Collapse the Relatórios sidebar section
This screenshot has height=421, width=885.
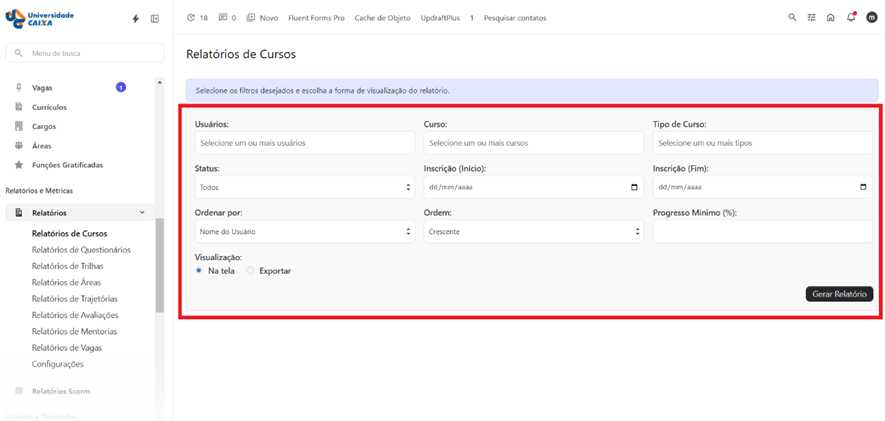pos(142,213)
